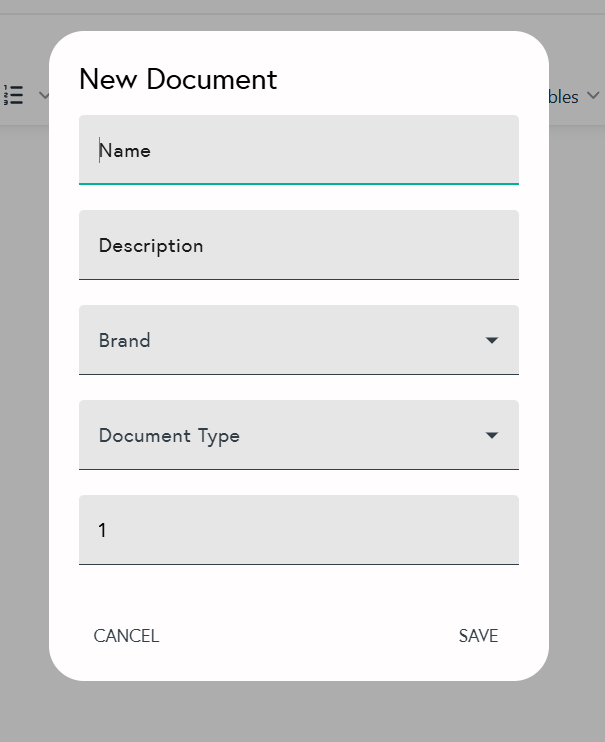
Task: Click the partially hidden 'bles' toolbar label
Action: pyautogui.click(x=564, y=97)
